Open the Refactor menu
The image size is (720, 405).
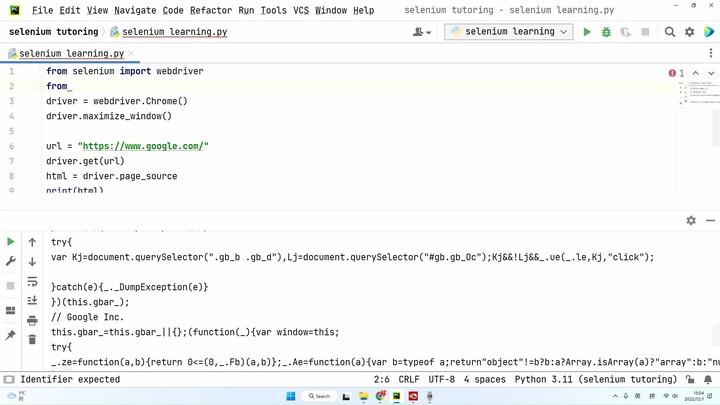coord(210,10)
